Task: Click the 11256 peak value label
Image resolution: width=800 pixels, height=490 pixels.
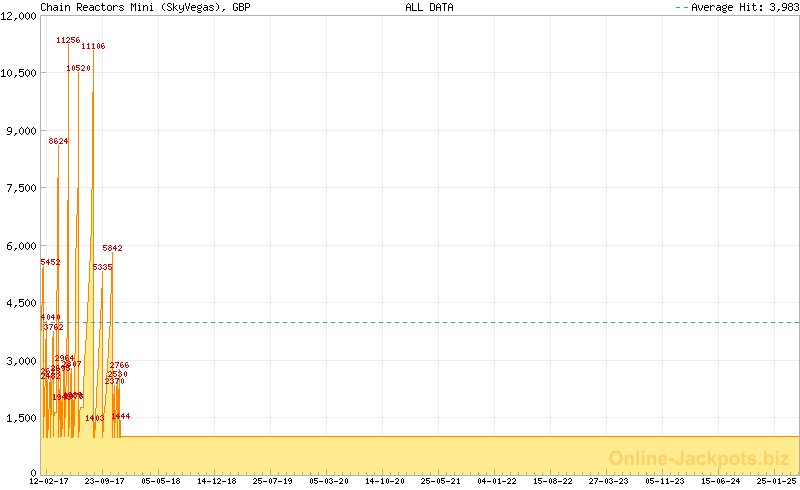Action: 68,40
